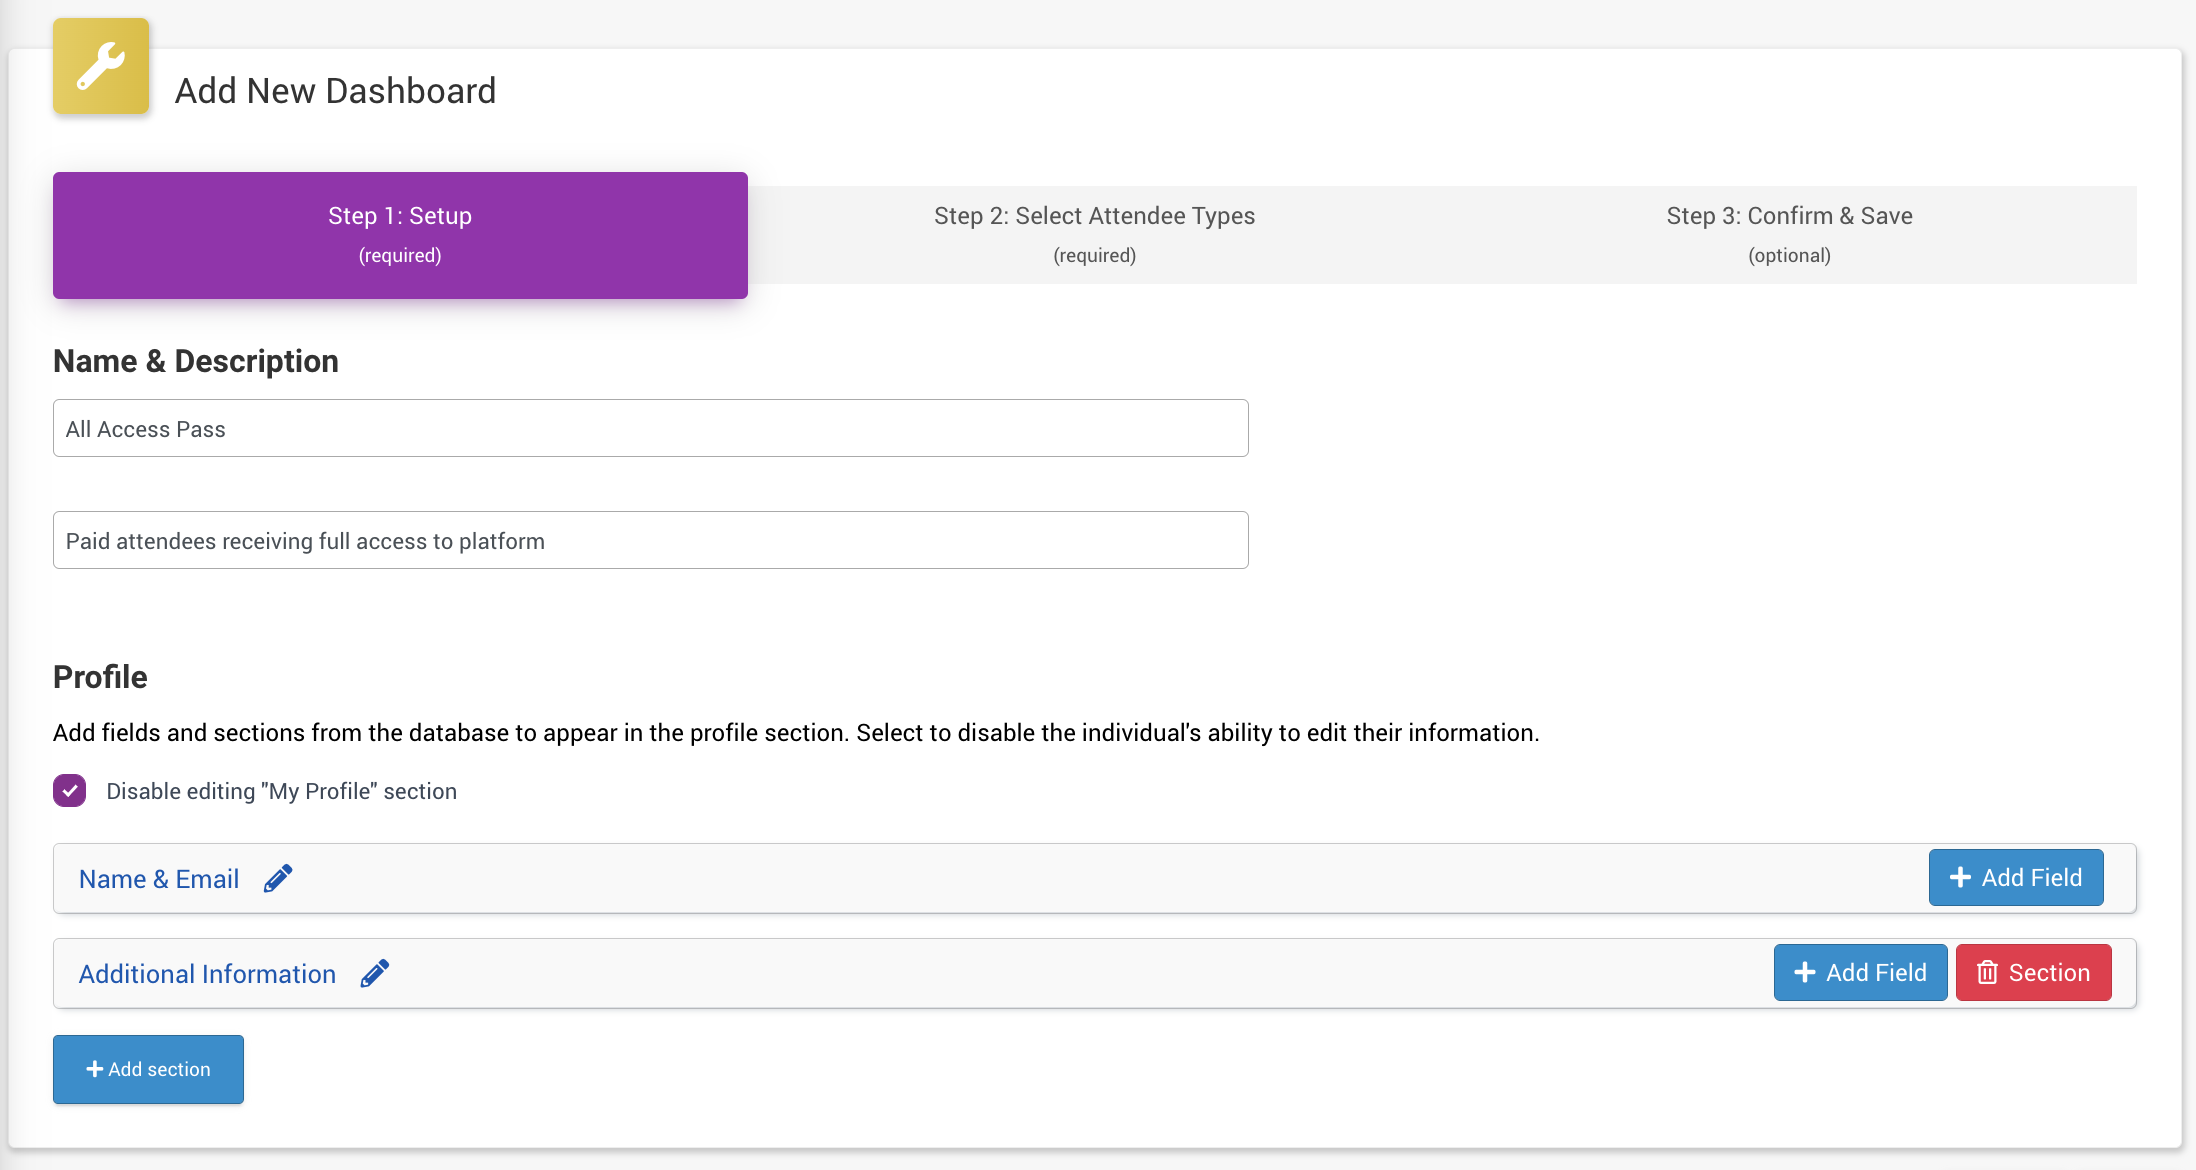Go to Step 2: Select Attendee Types
This screenshot has width=2196, height=1170.
click(x=1094, y=235)
